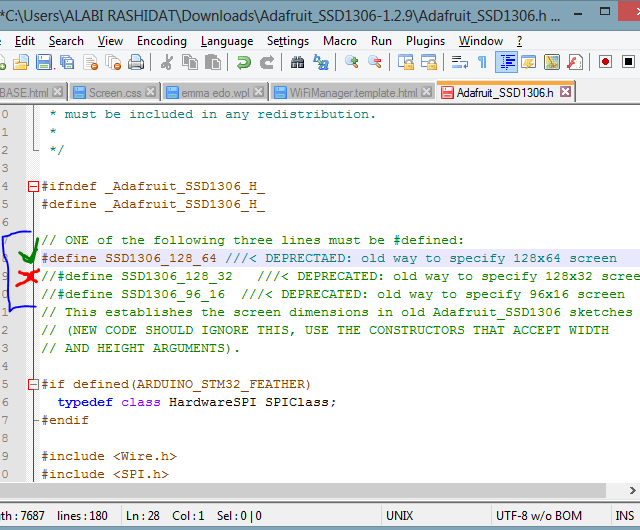This screenshot has height=530, width=640.
Task: Click the Zoom In magnifier icon
Action: point(352,62)
